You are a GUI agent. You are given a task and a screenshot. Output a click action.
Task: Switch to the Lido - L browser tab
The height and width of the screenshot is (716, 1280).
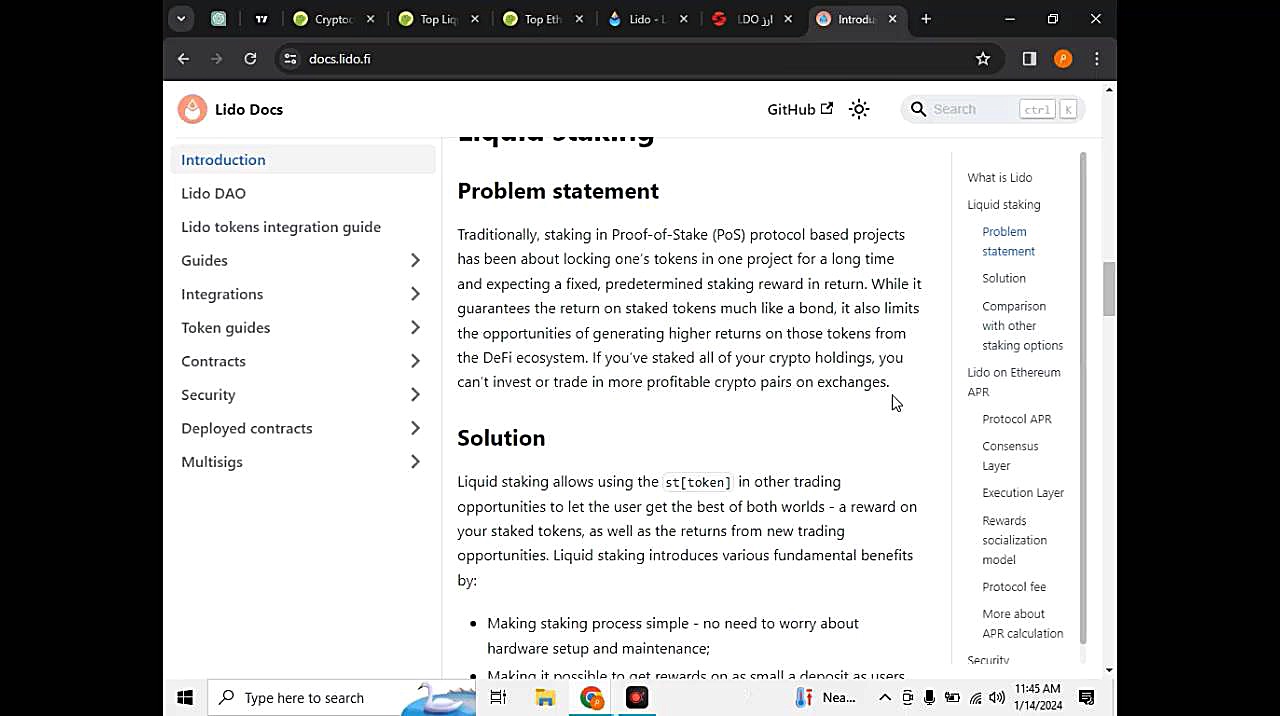(648, 19)
